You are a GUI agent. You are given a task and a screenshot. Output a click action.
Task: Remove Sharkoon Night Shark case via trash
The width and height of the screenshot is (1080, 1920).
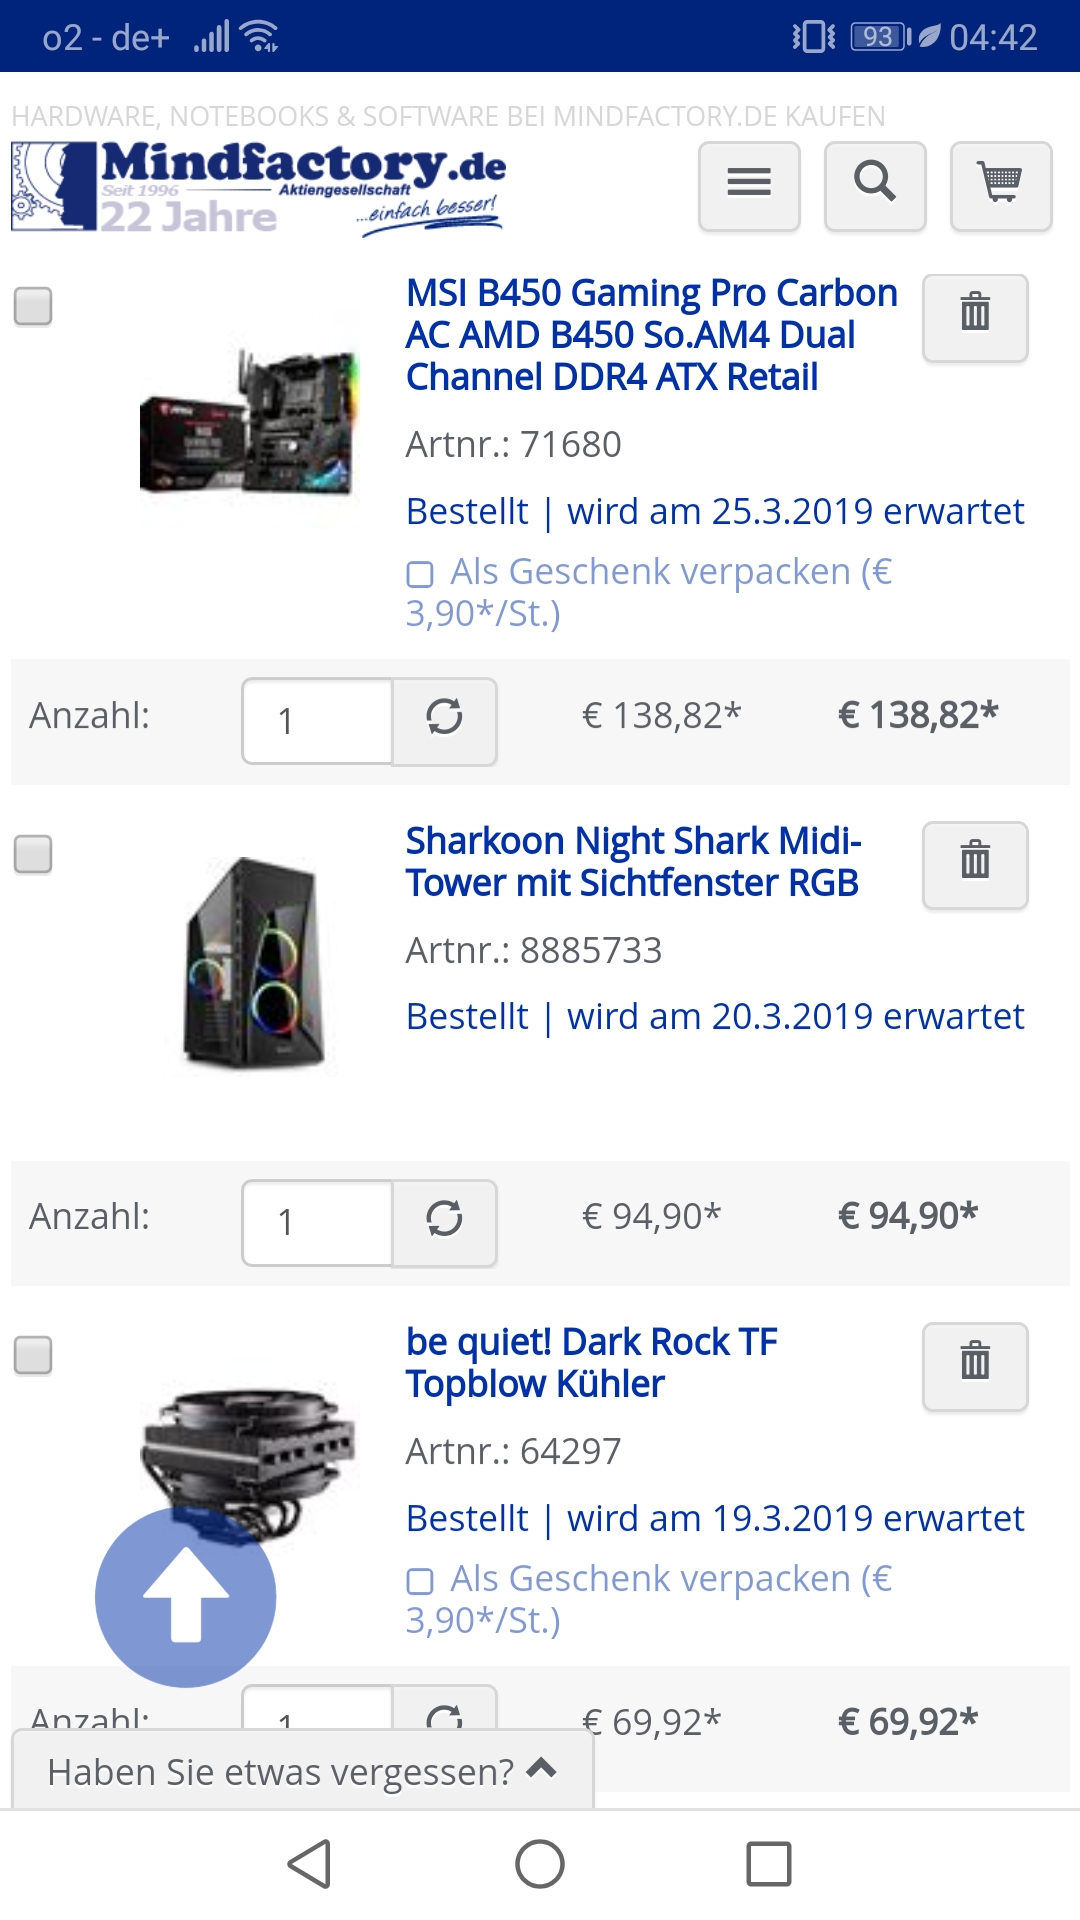pos(975,865)
